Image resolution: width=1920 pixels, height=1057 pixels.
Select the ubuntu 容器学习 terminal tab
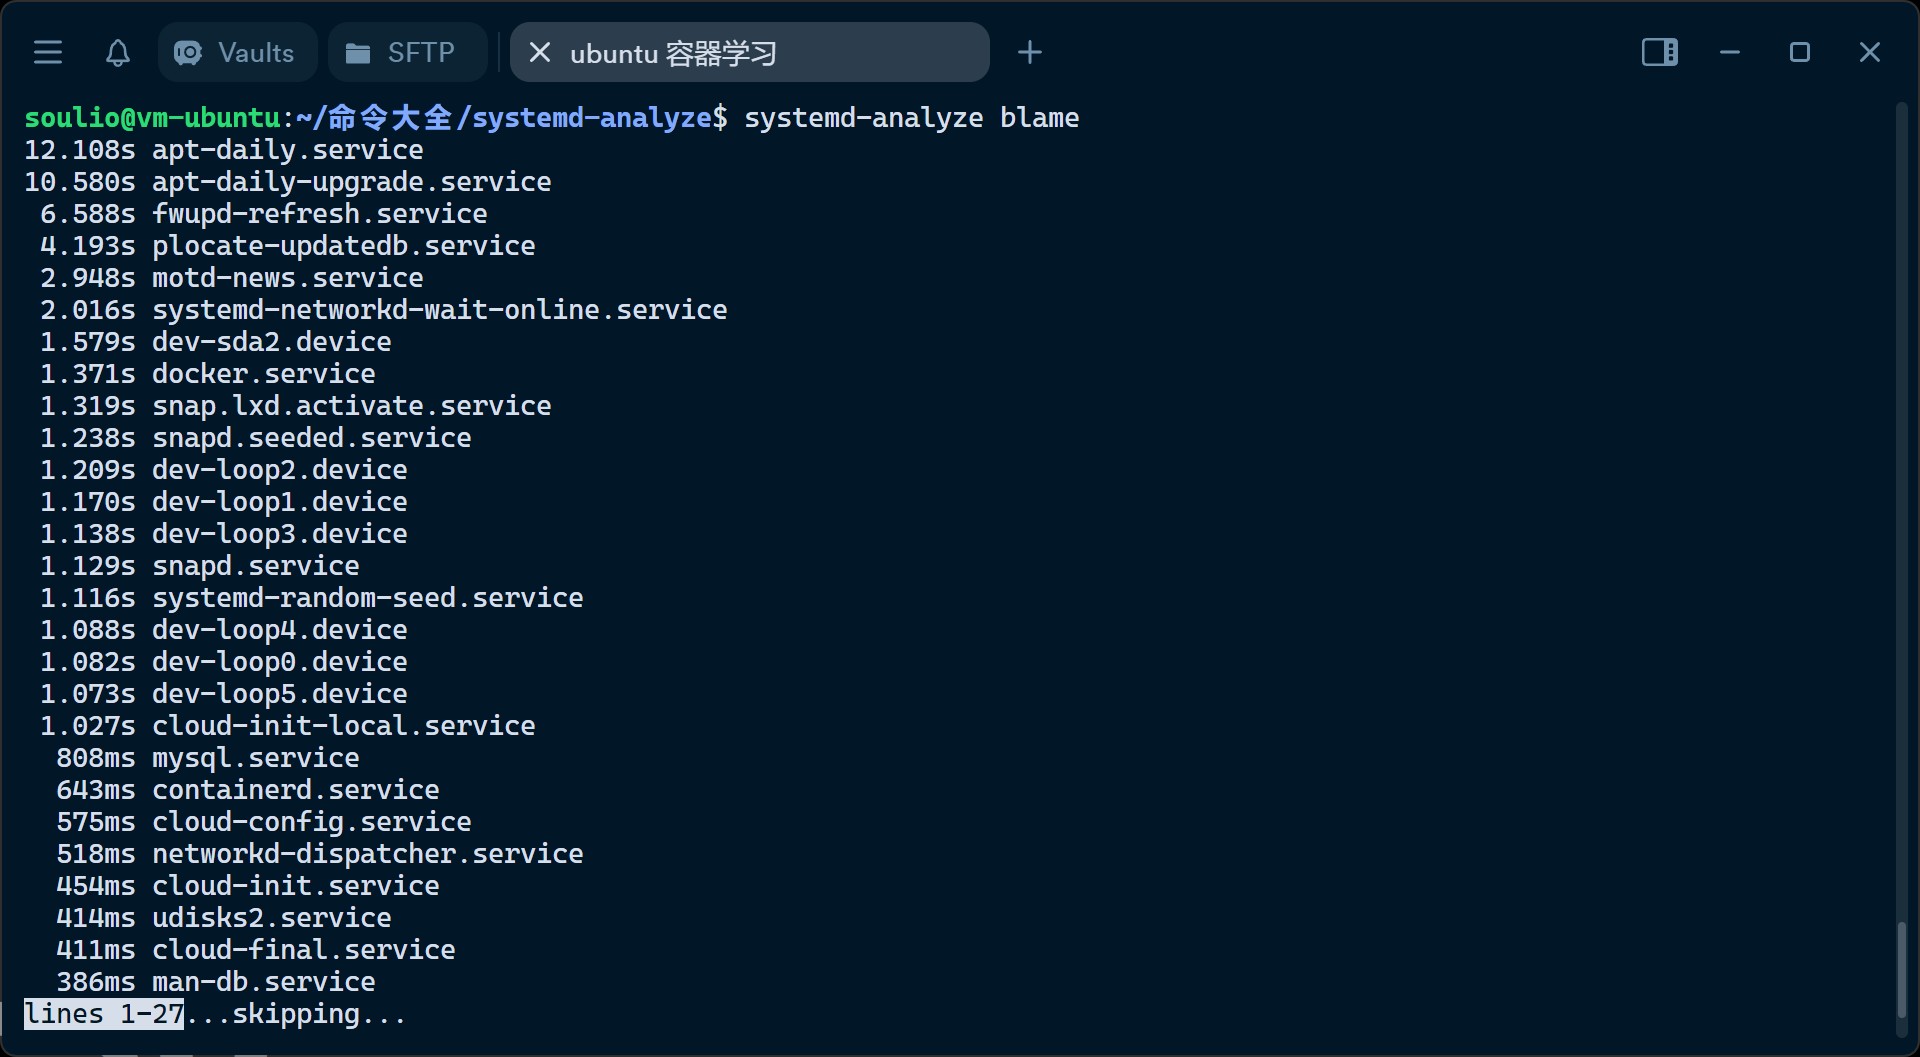coord(750,52)
